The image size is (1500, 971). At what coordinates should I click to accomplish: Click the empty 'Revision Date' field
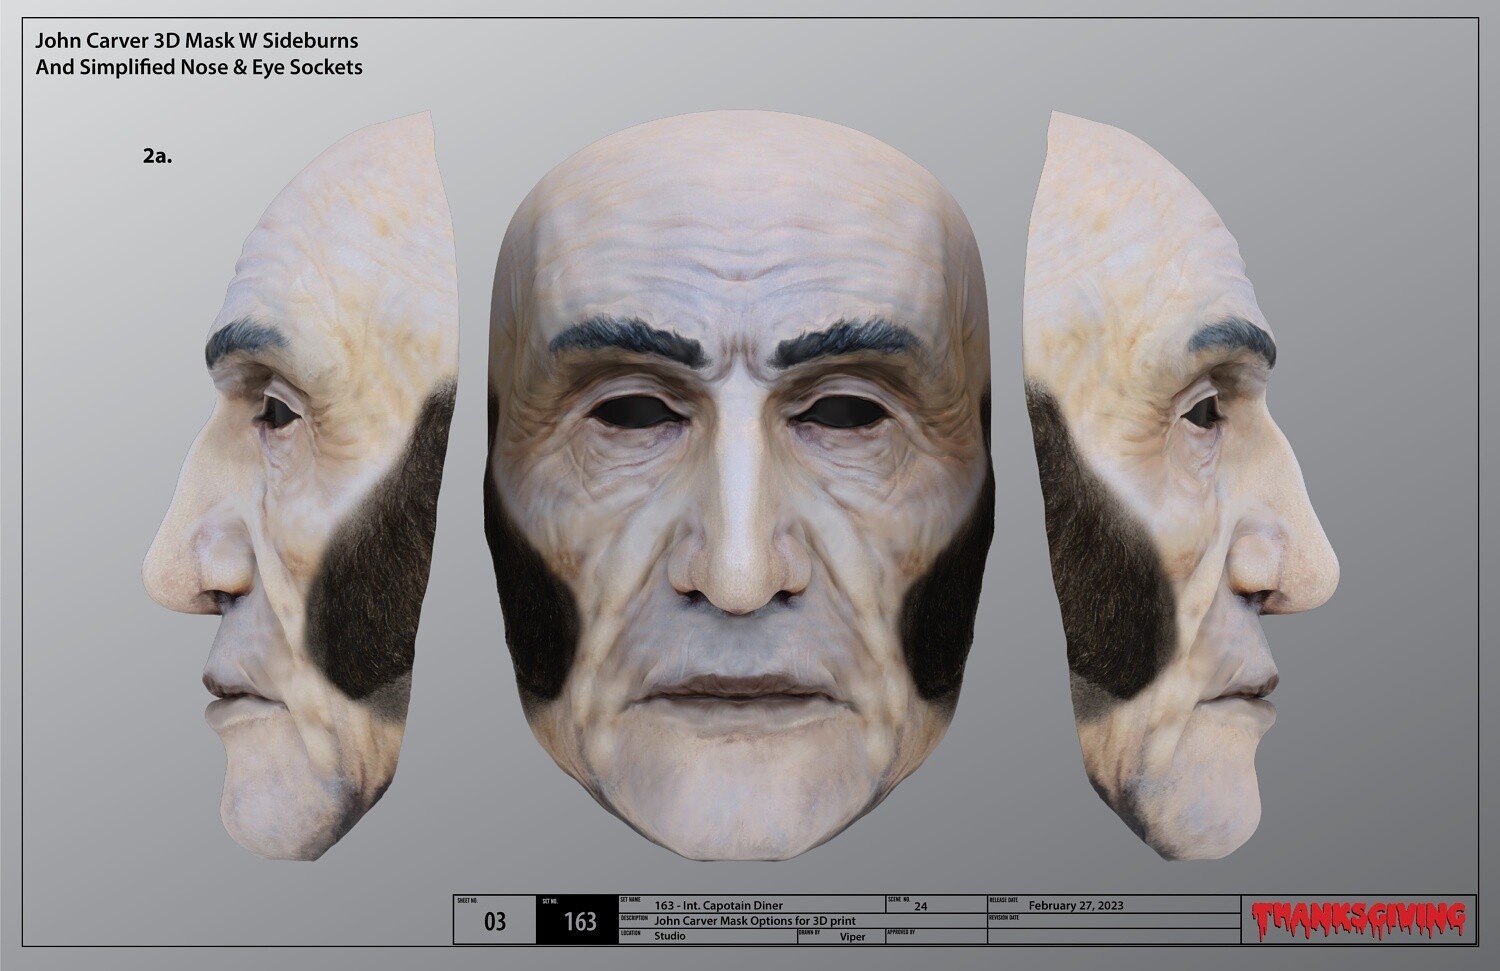coord(1116,921)
